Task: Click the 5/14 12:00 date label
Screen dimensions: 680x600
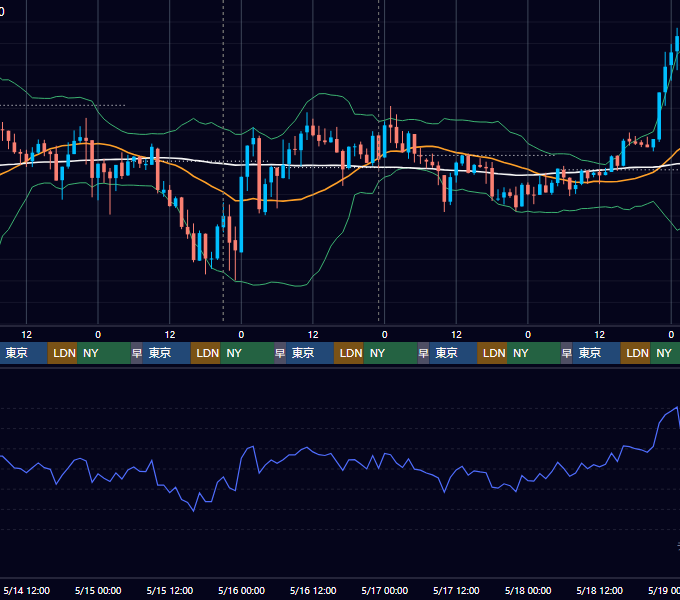Action: click(x=26, y=590)
